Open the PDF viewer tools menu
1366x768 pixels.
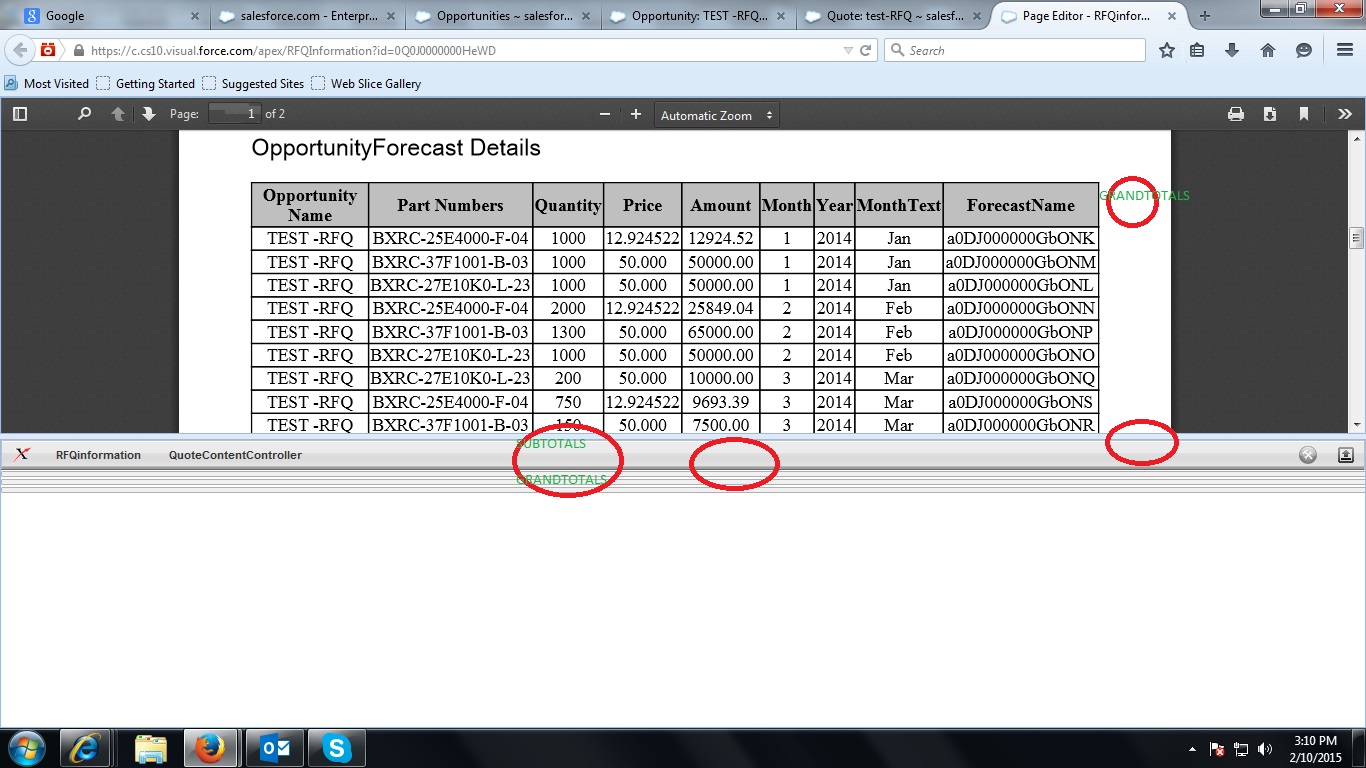tap(1345, 114)
